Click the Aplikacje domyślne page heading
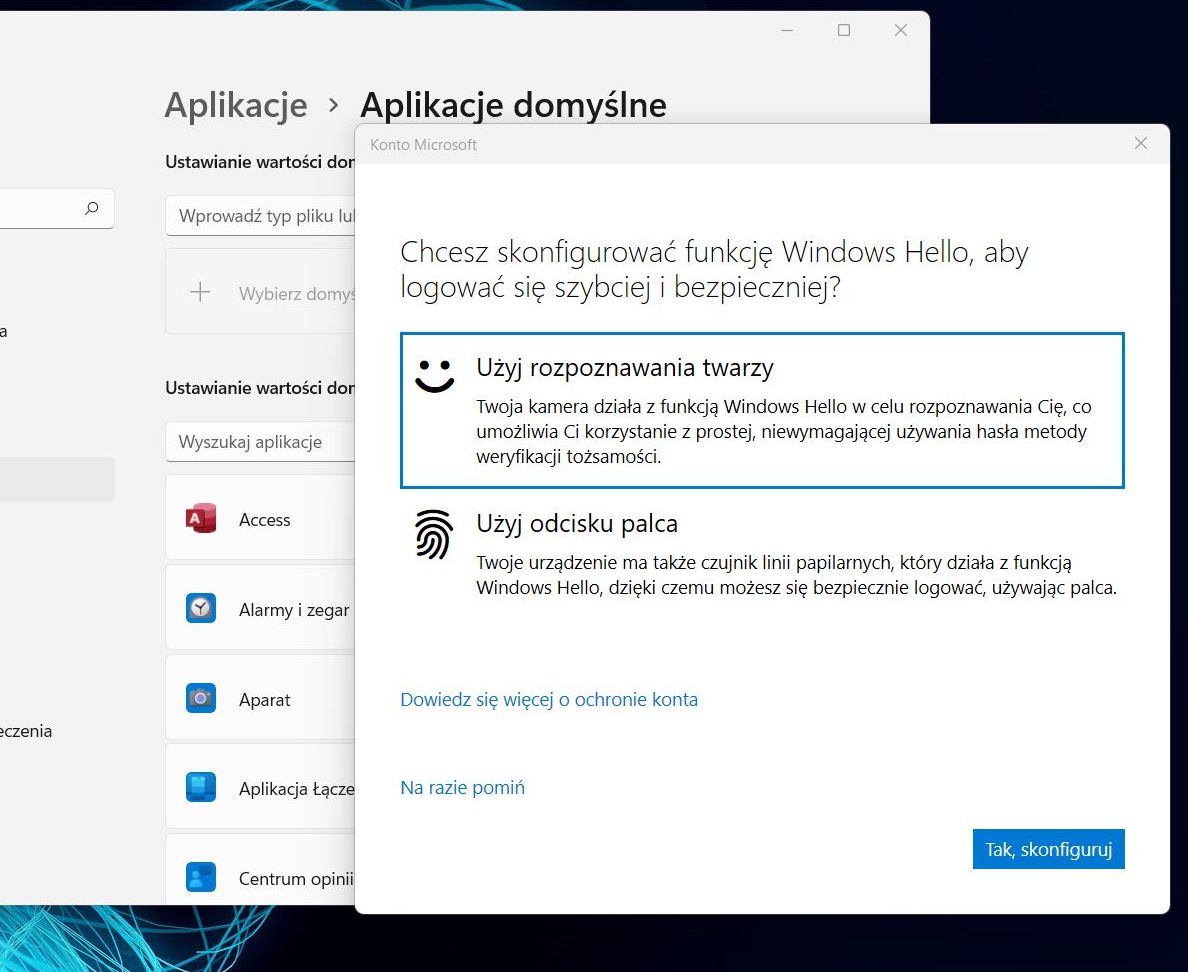Screen dimensions: 1188x972 pos(513,105)
